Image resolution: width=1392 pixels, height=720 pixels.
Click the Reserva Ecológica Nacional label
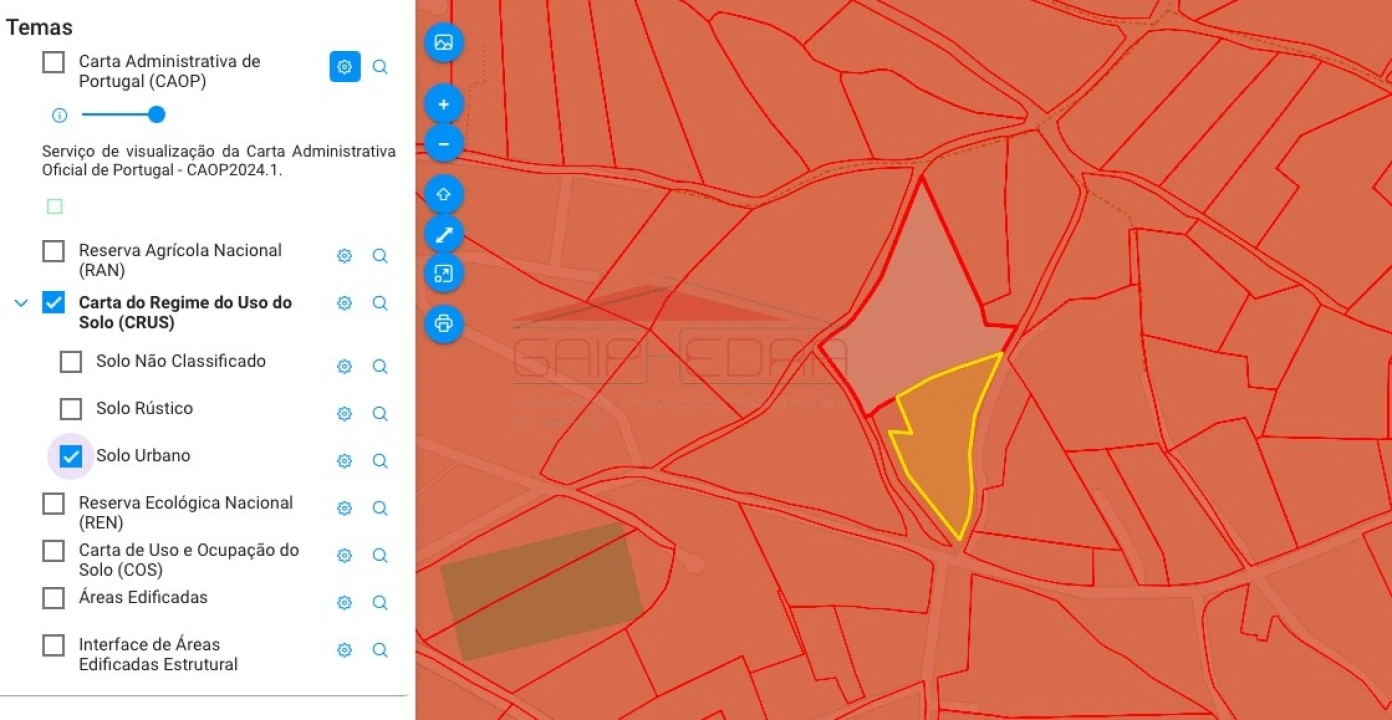pos(185,512)
